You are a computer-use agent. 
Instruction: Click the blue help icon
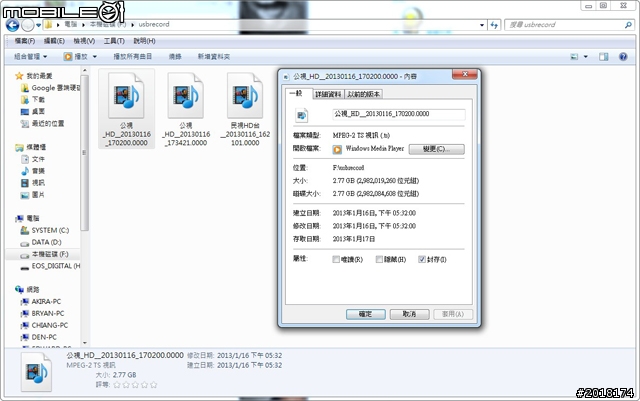coord(623,56)
